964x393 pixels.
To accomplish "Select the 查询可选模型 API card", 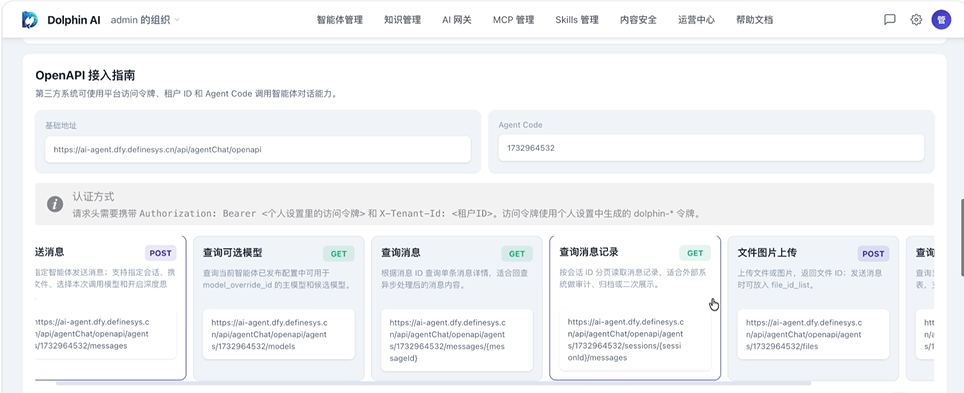I will pyautogui.click(x=279, y=308).
